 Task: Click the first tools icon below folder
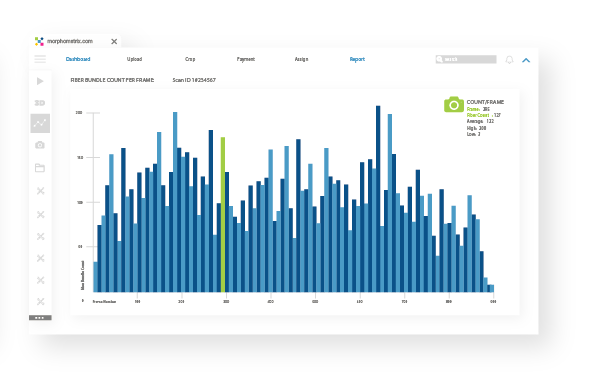[40, 191]
